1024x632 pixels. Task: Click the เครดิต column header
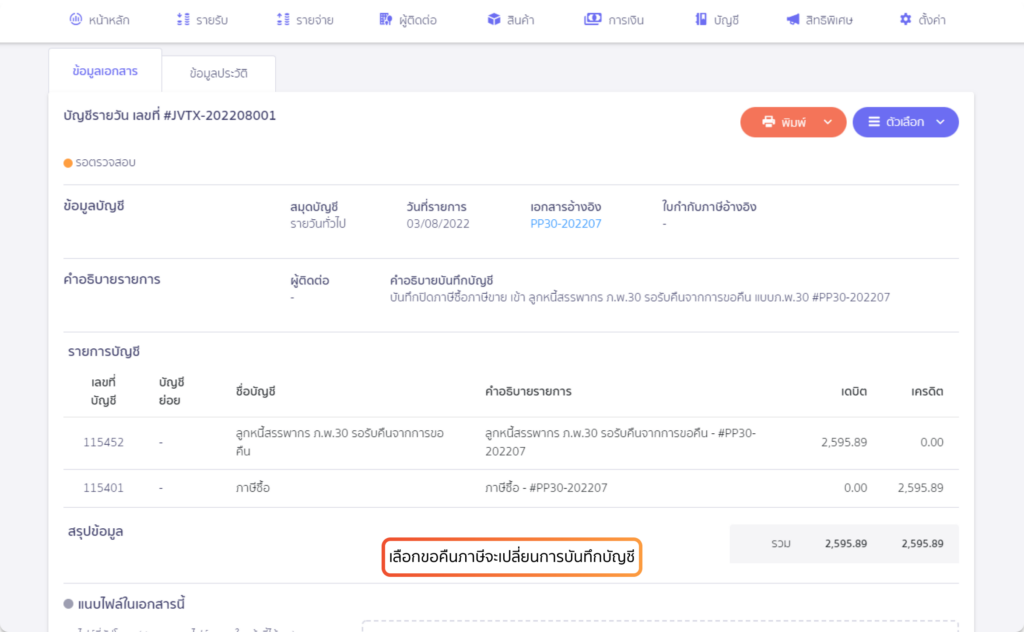click(927, 392)
